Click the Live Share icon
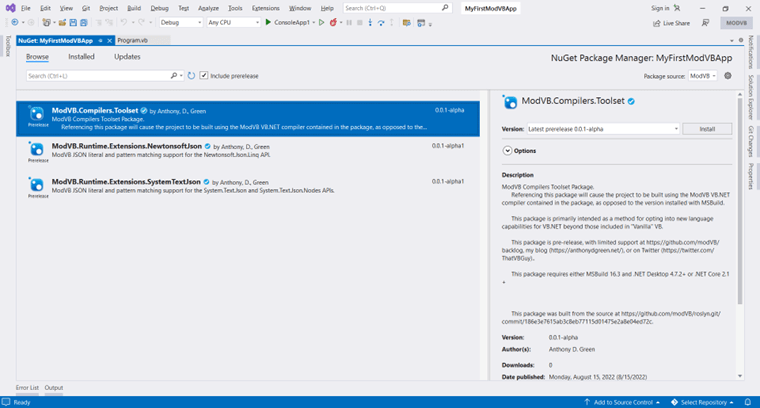This screenshot has width=760, height=408. [655, 22]
